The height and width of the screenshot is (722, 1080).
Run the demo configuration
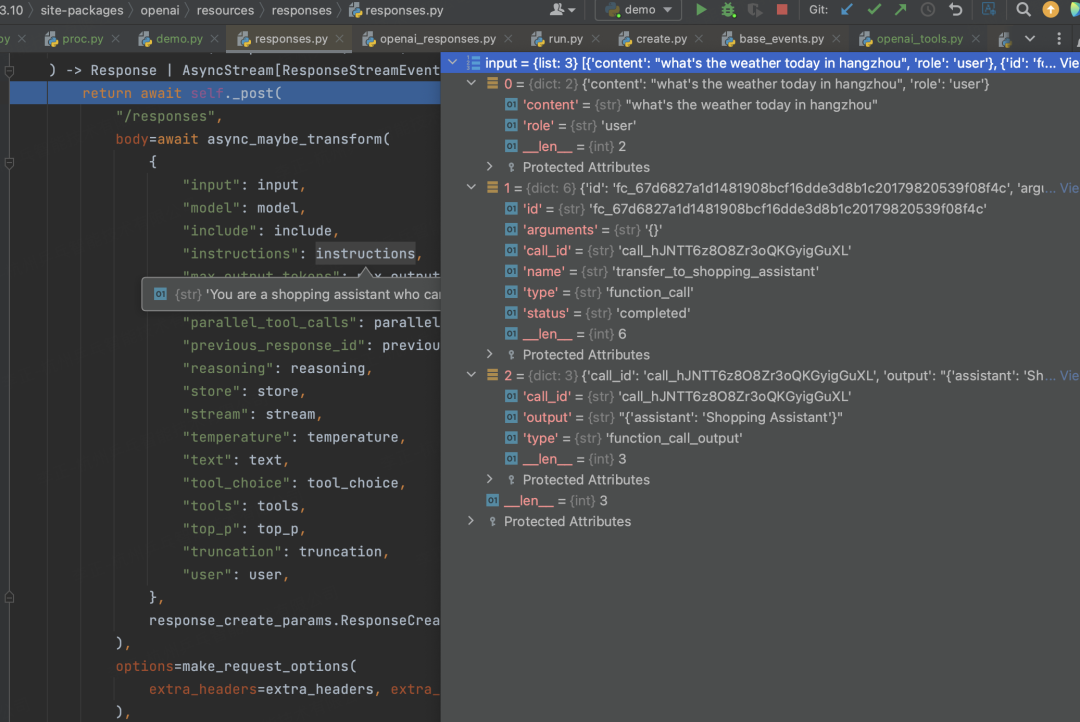701,10
